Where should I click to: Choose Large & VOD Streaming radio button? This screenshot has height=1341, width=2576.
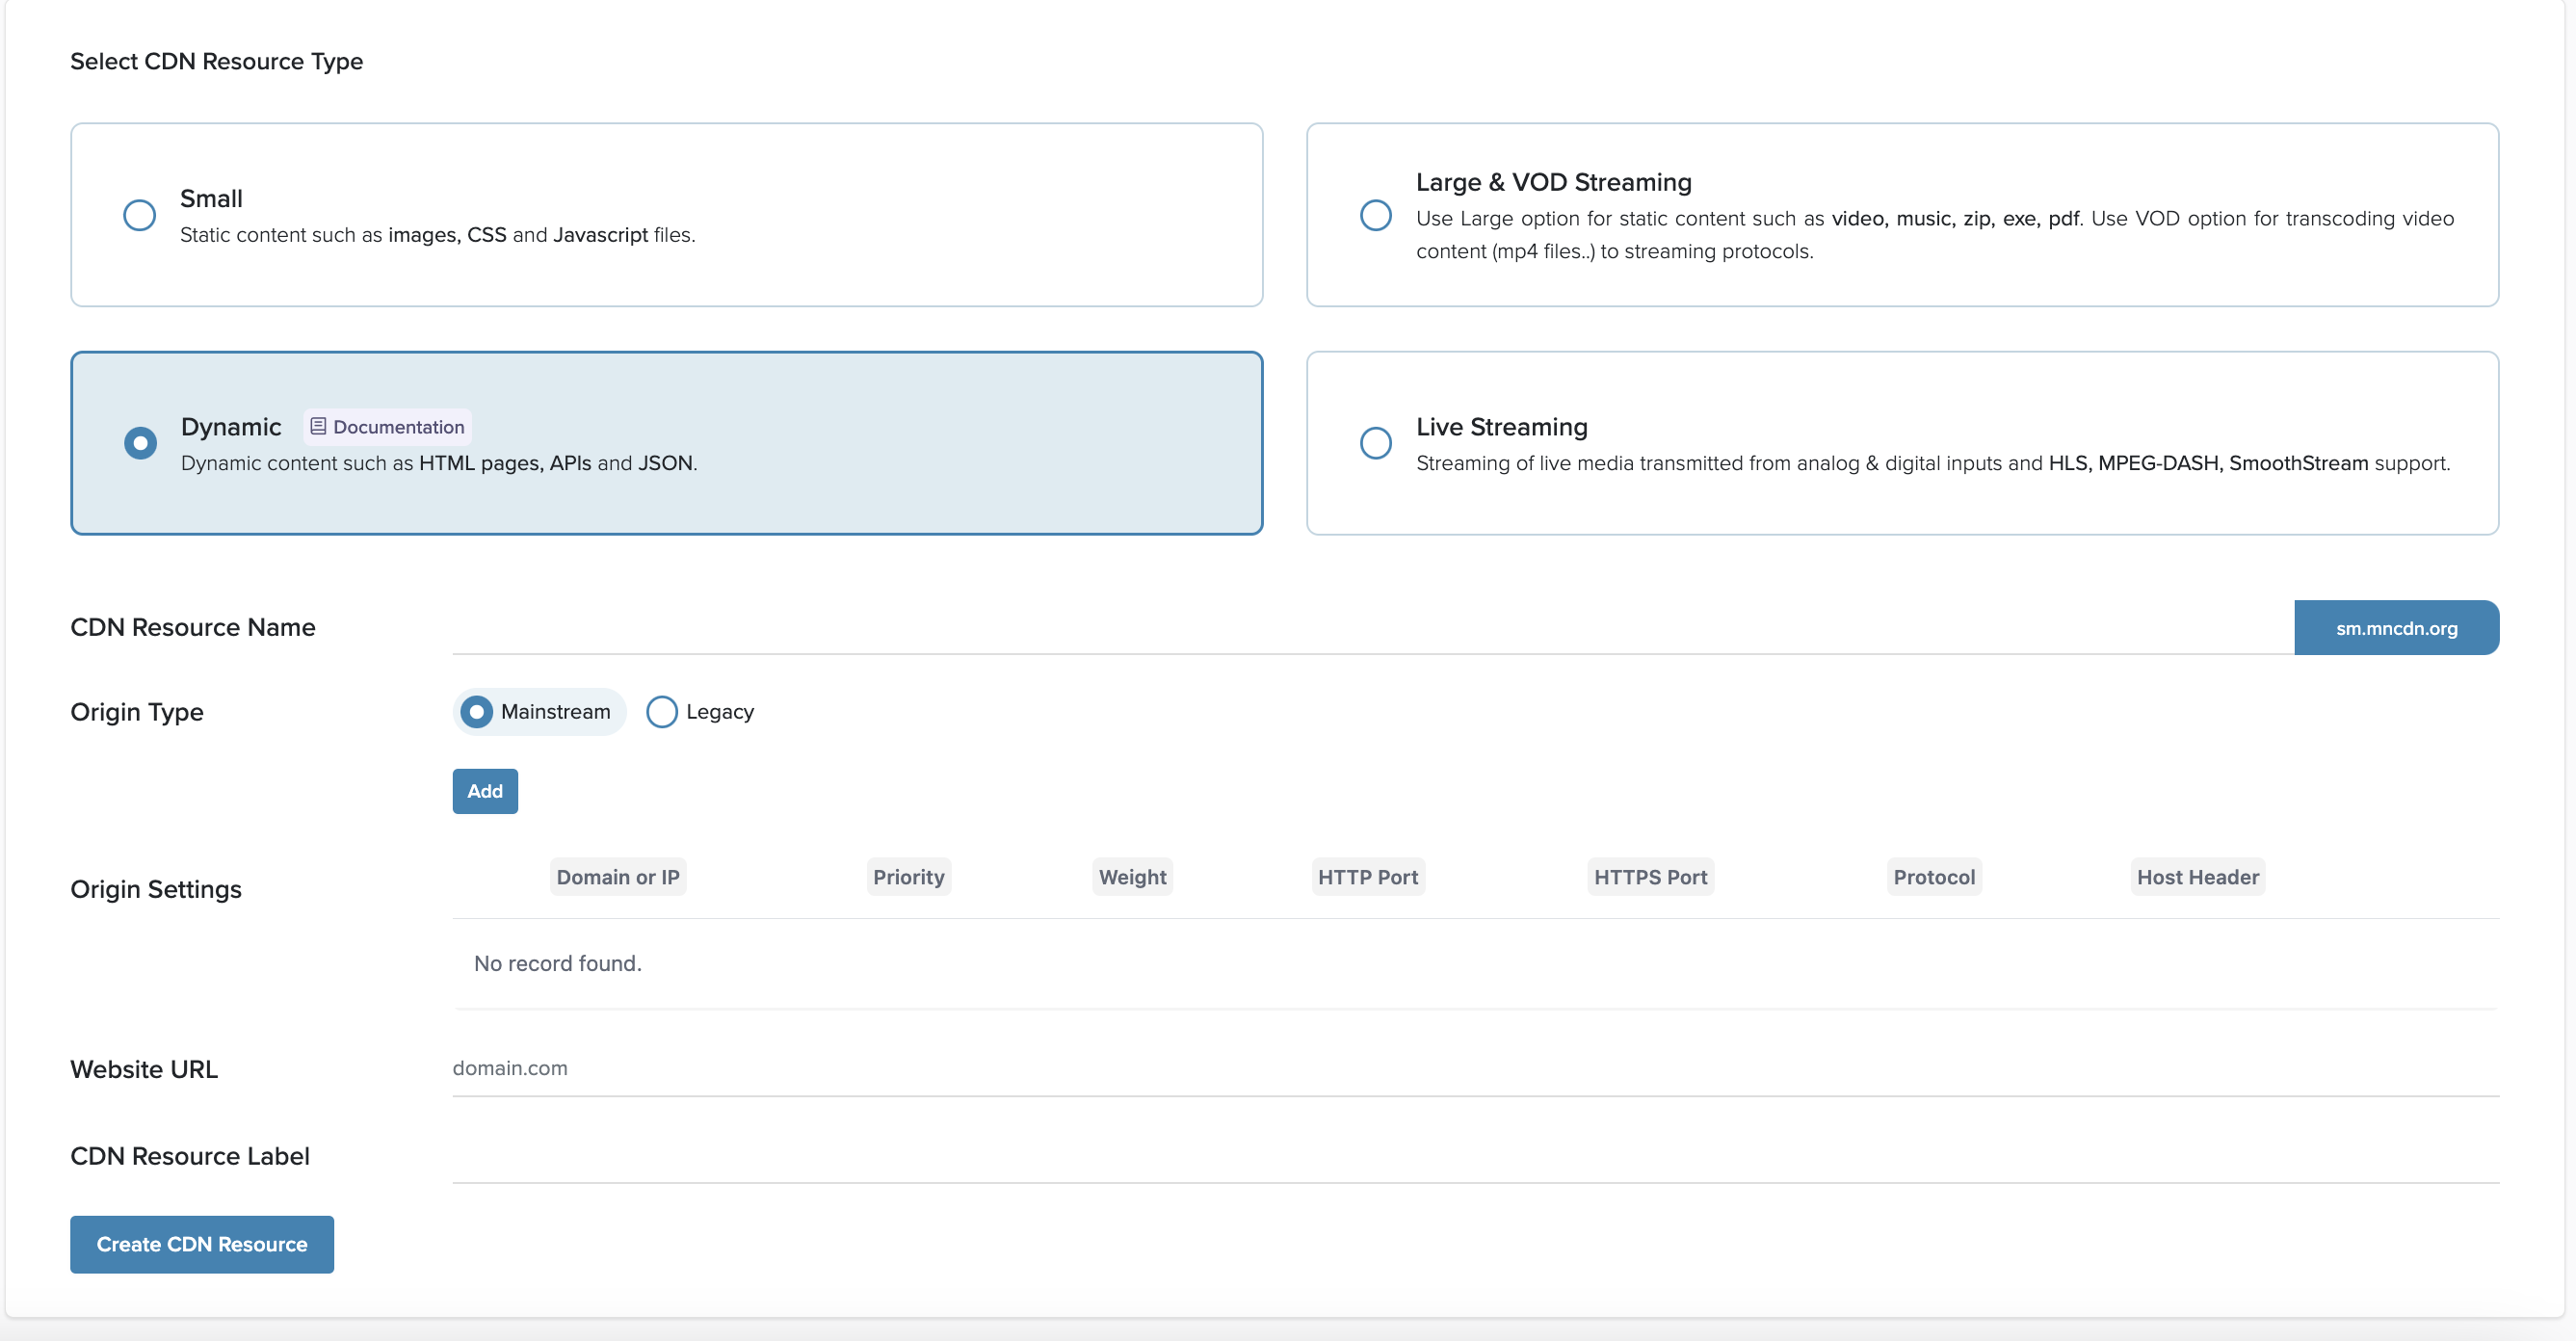pos(1375,215)
